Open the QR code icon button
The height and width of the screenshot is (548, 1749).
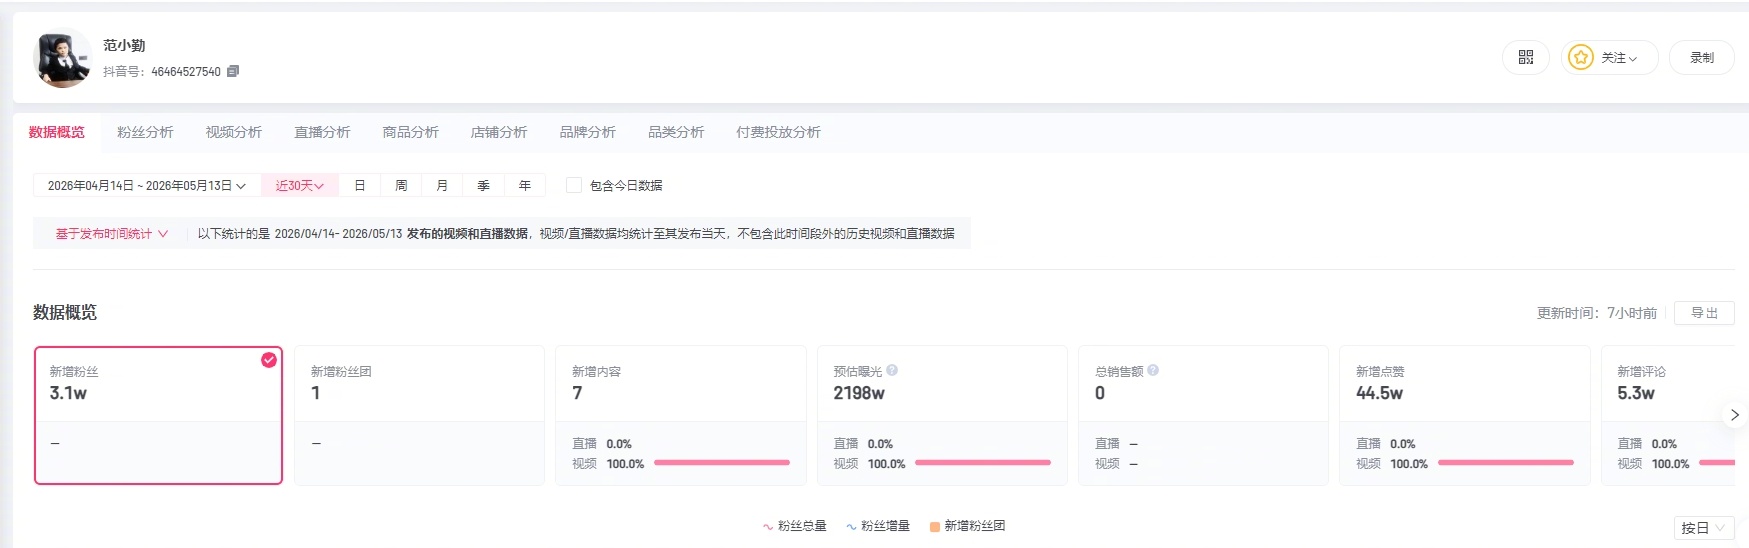[x=1525, y=58]
